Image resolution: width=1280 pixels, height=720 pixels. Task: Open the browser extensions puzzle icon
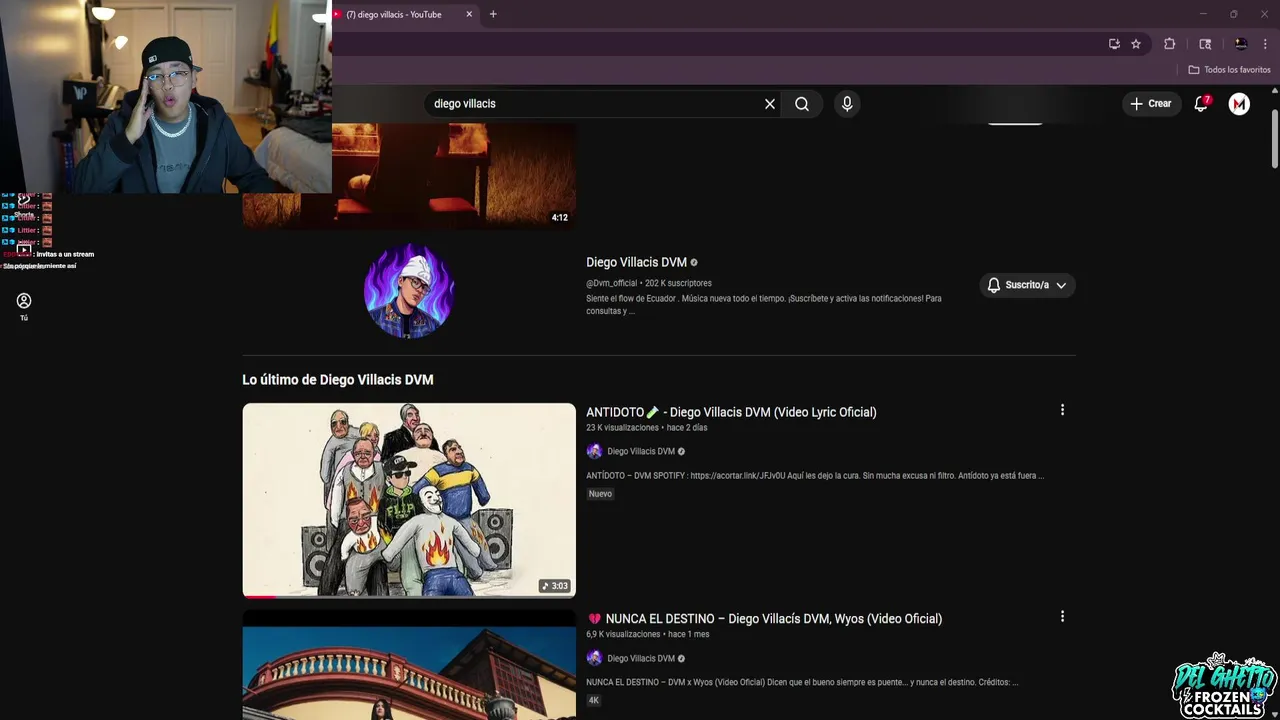pyautogui.click(x=1169, y=44)
